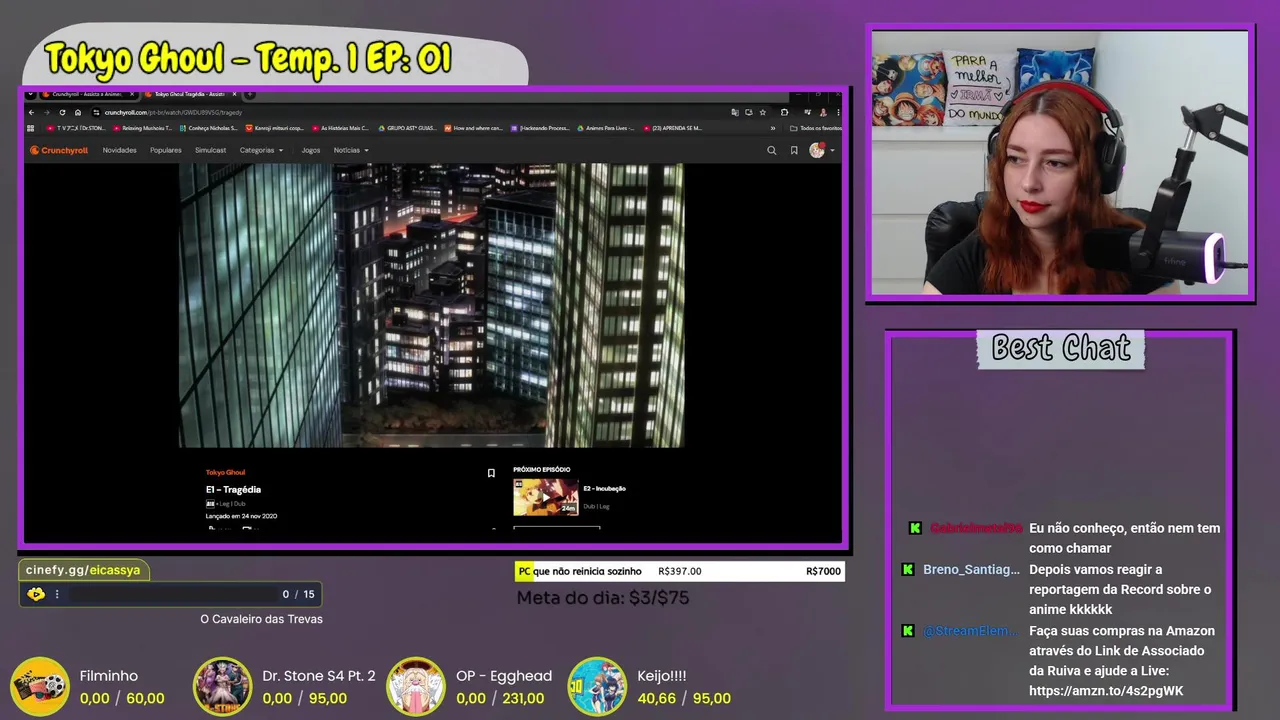
Task: Open the user profile avatar in Crunchyroll
Action: [817, 150]
